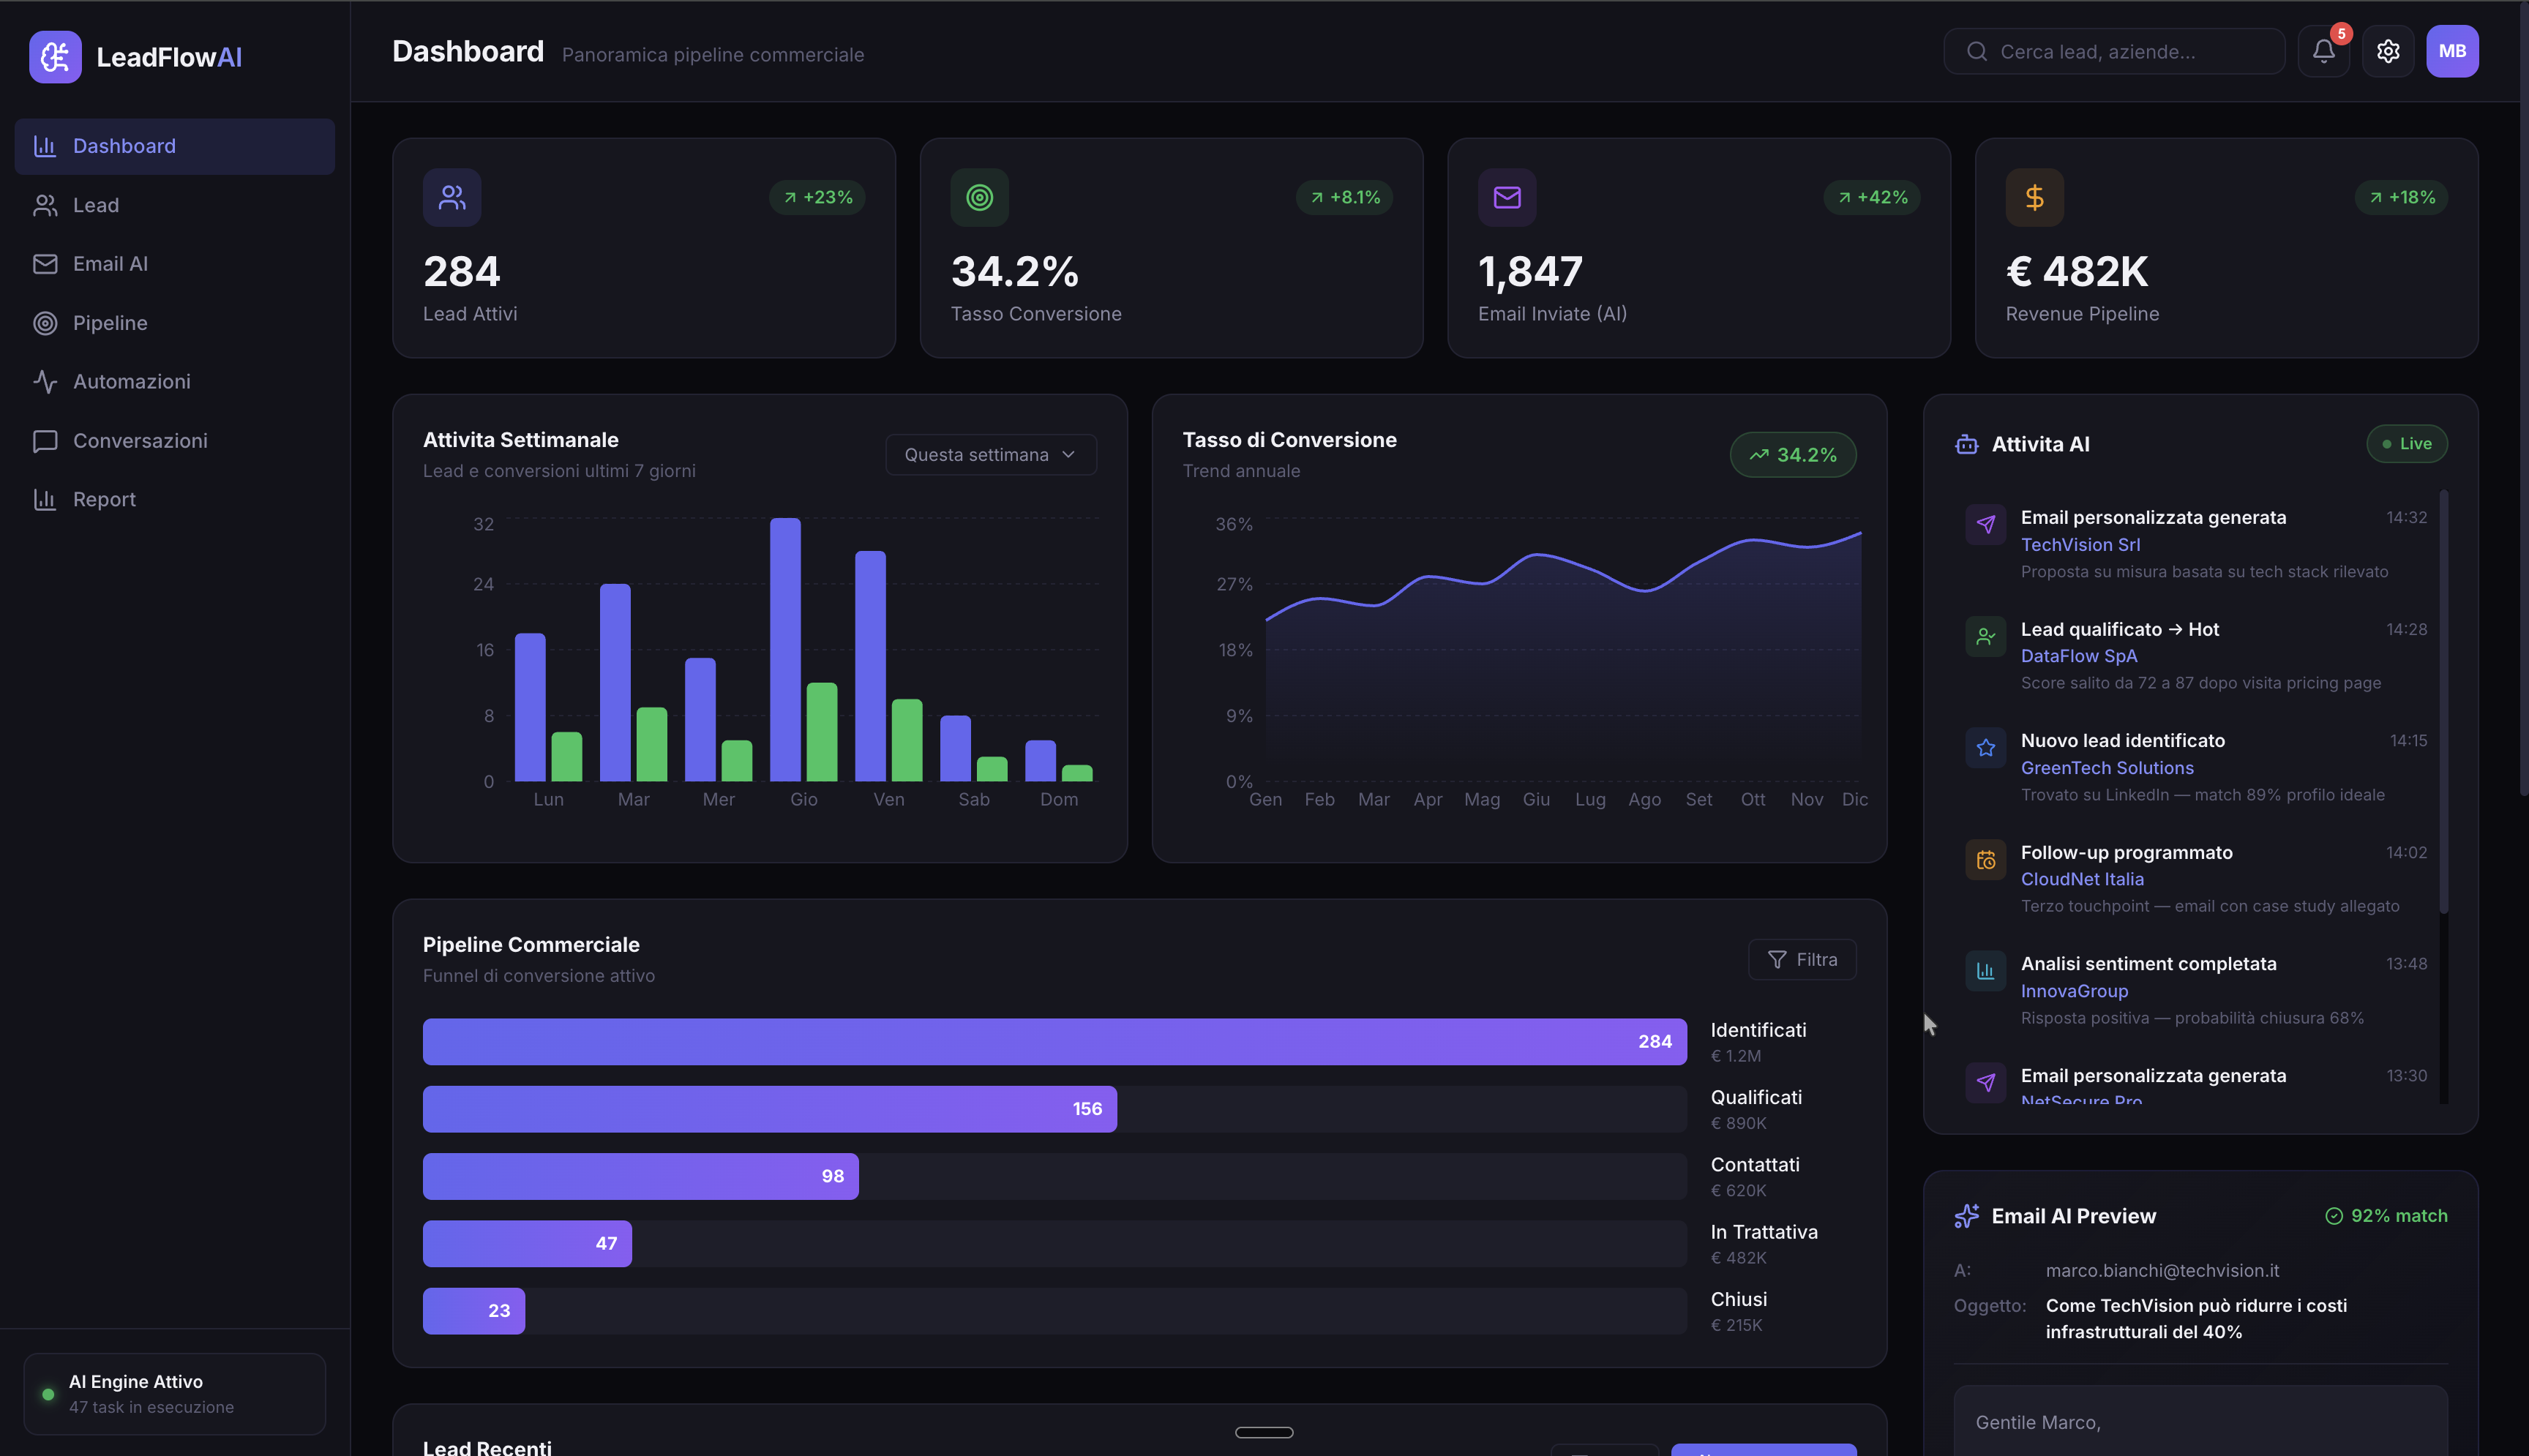This screenshot has width=2529, height=1456.
Task: Click the Identificati bar in the funnel
Action: tap(1055, 1041)
